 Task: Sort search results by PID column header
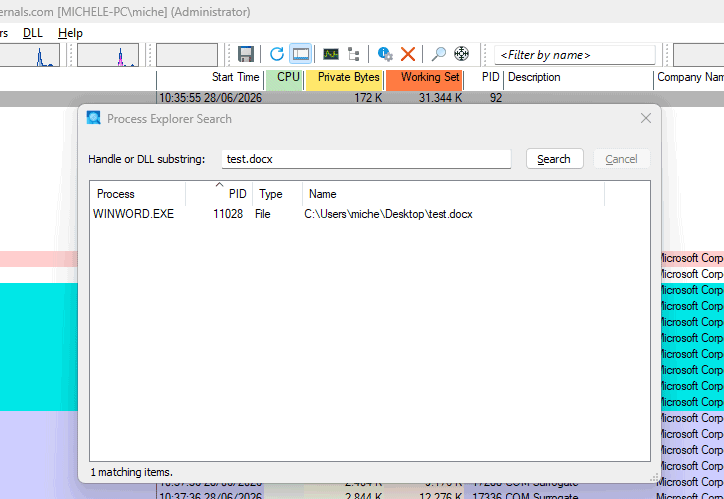(x=219, y=194)
